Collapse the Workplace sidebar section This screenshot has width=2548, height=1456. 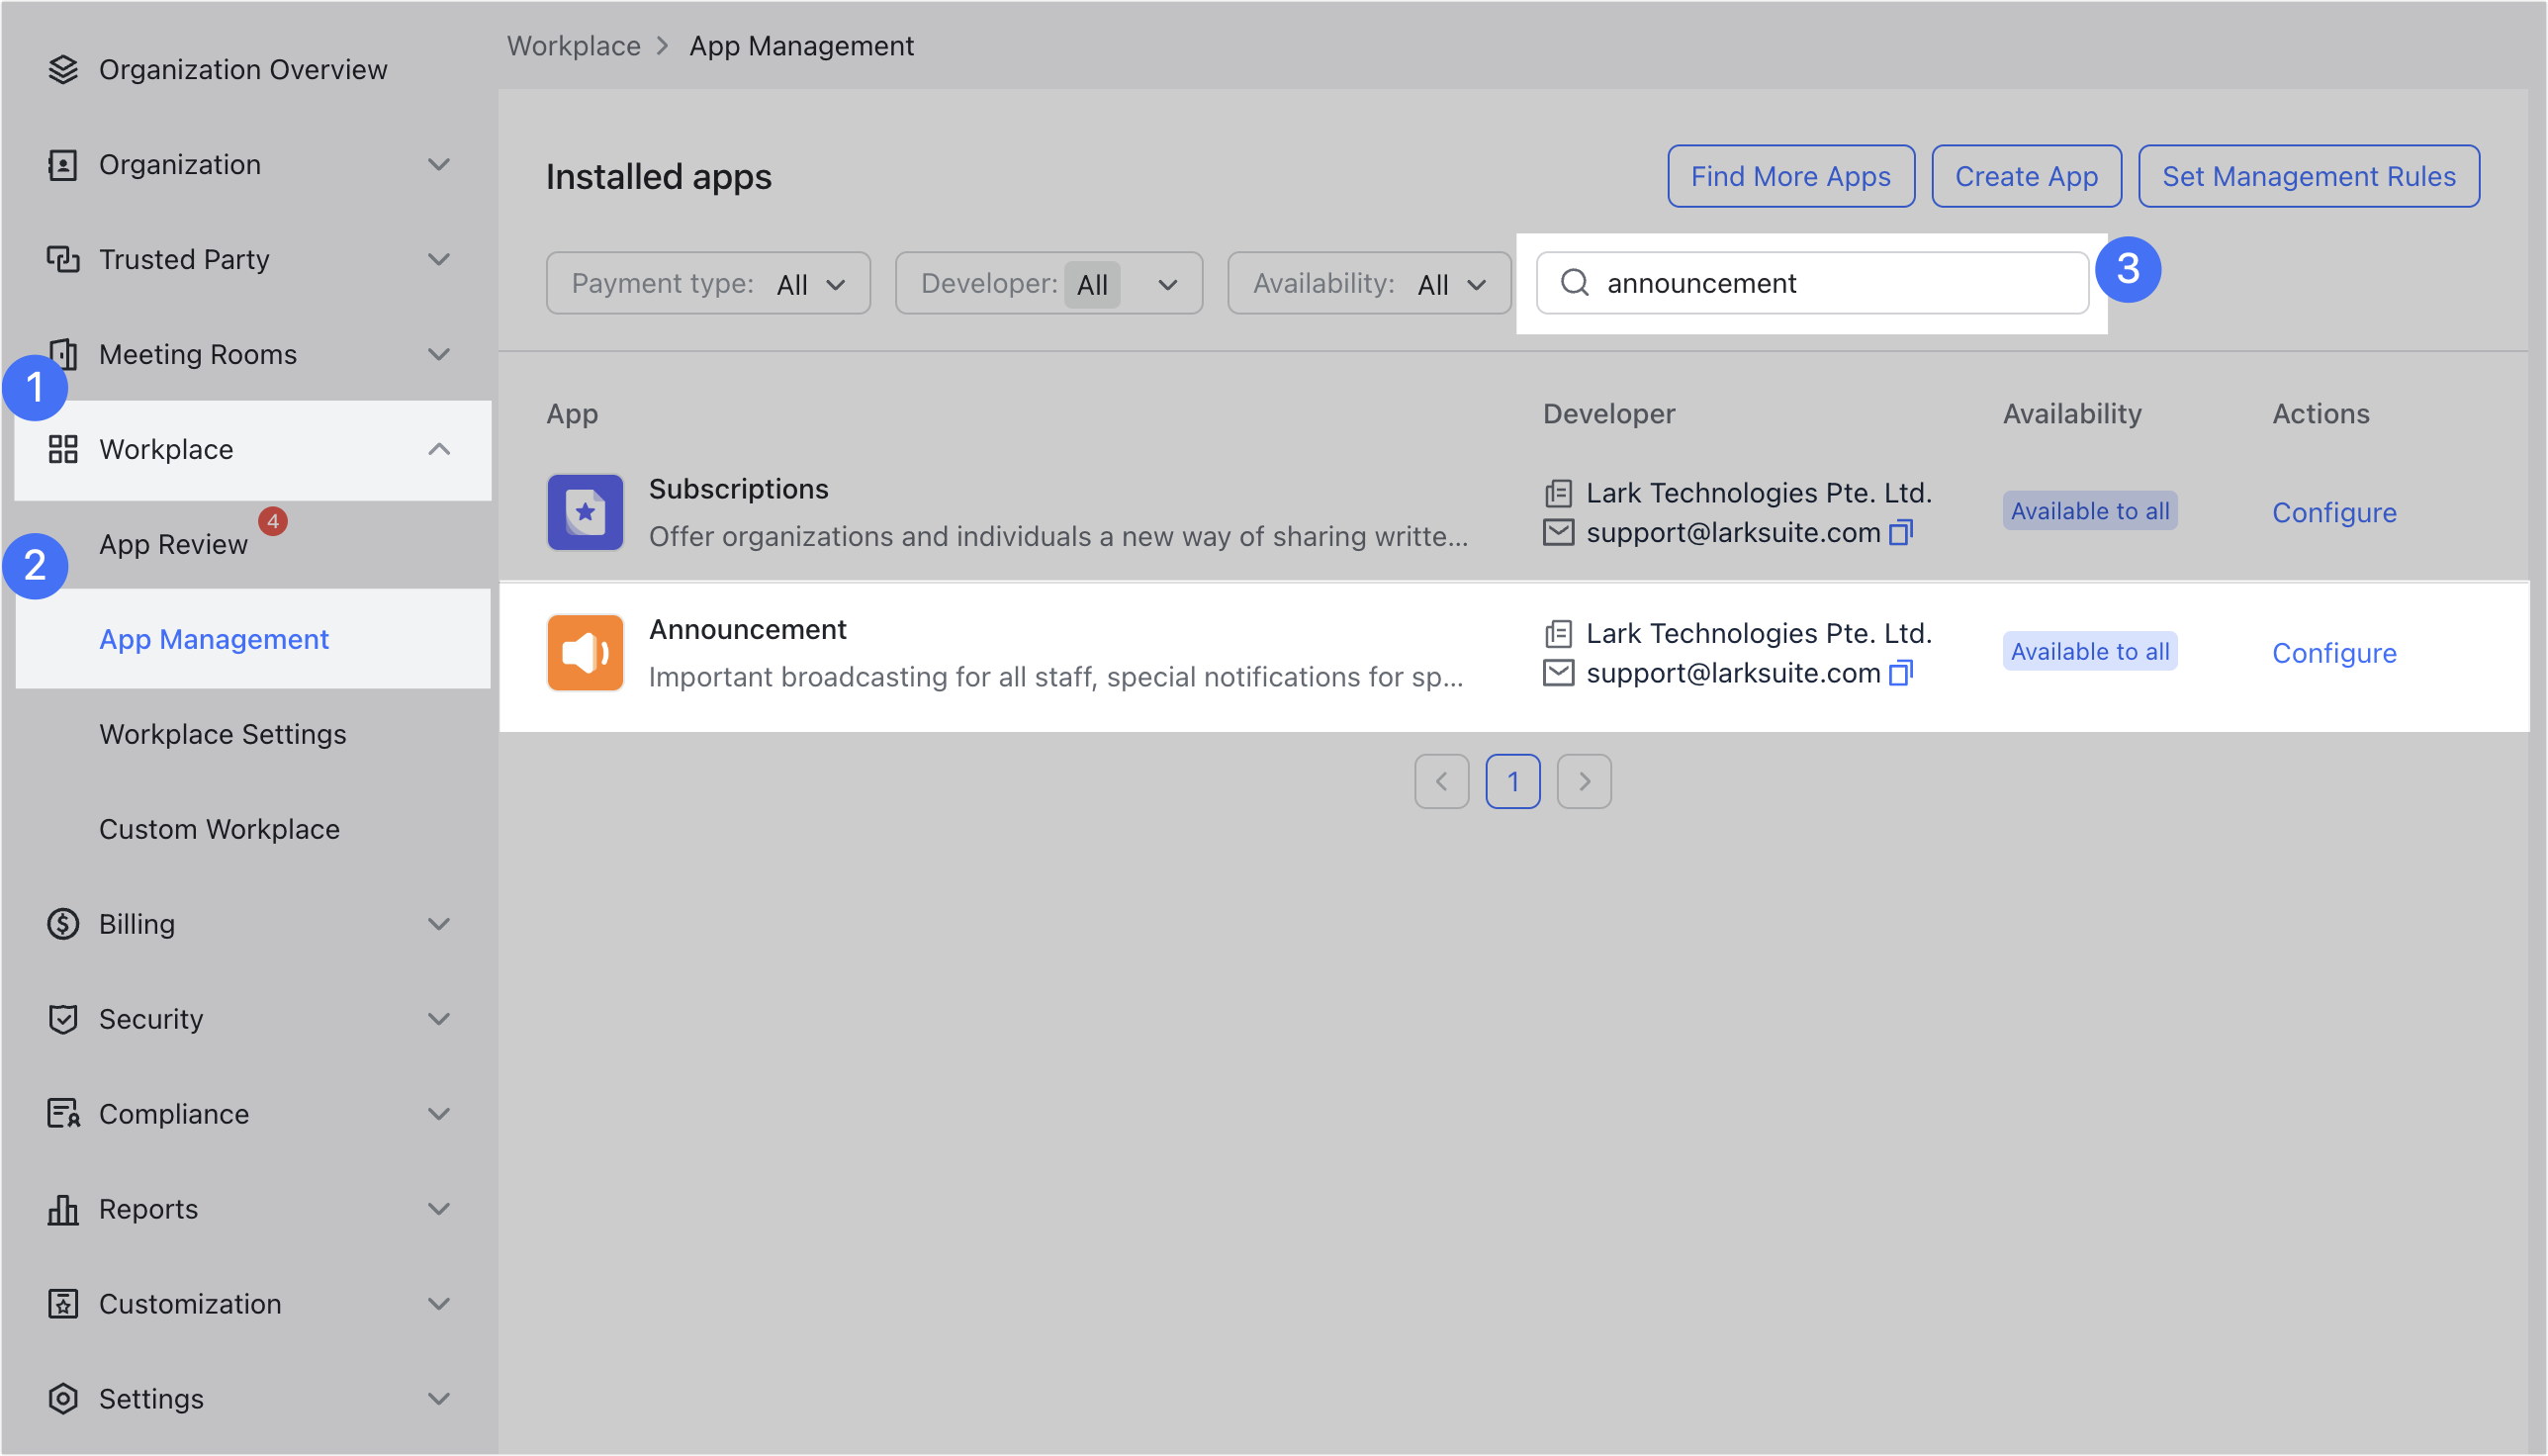[439, 449]
